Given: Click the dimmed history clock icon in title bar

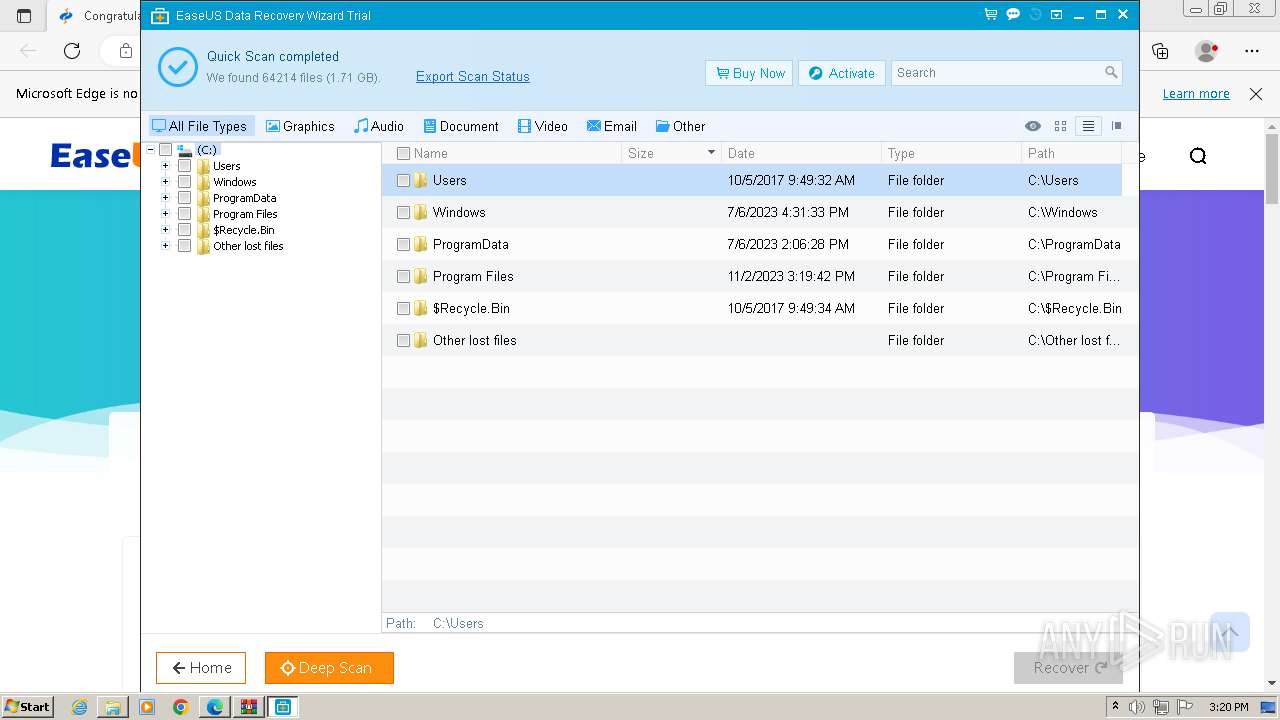Looking at the screenshot, I should coord(1035,15).
